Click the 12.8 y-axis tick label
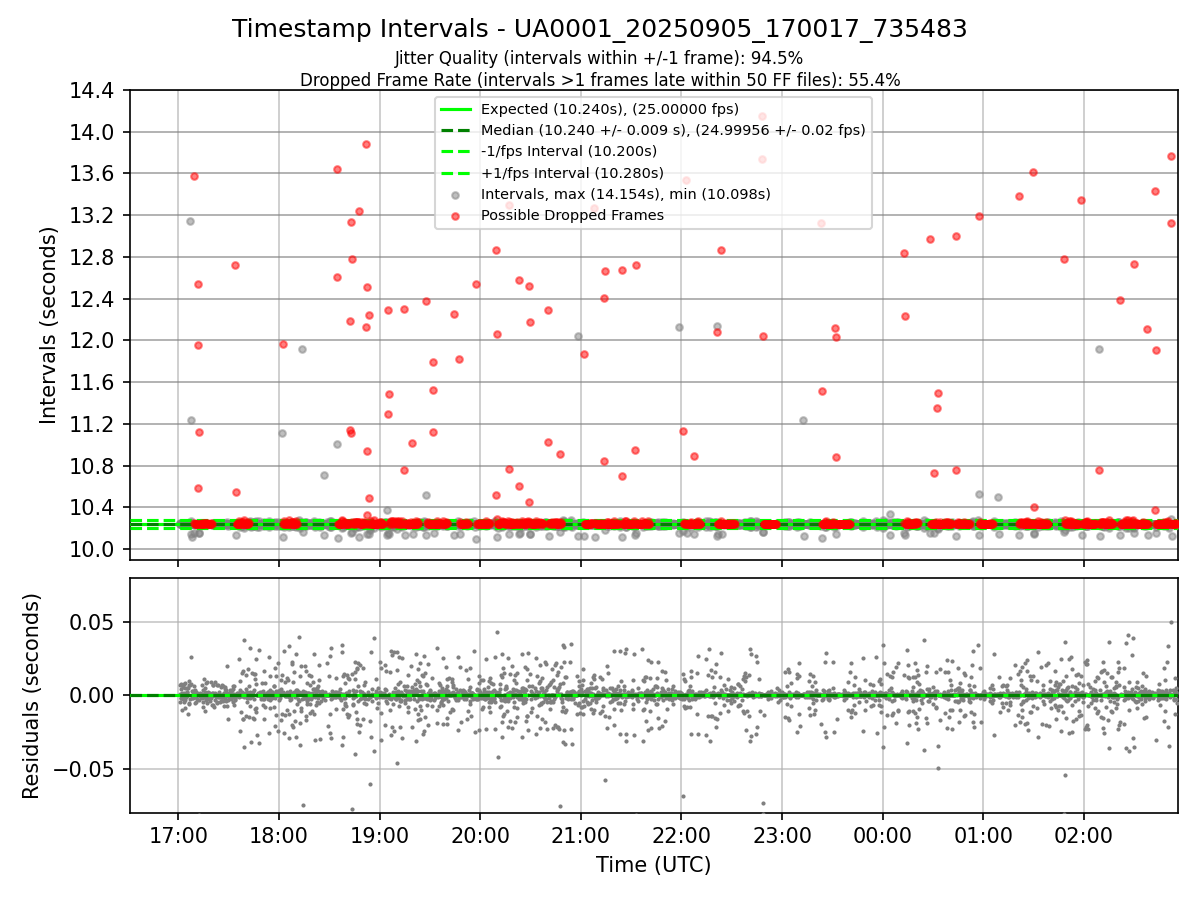This screenshot has height=900, width=1200. (93, 258)
